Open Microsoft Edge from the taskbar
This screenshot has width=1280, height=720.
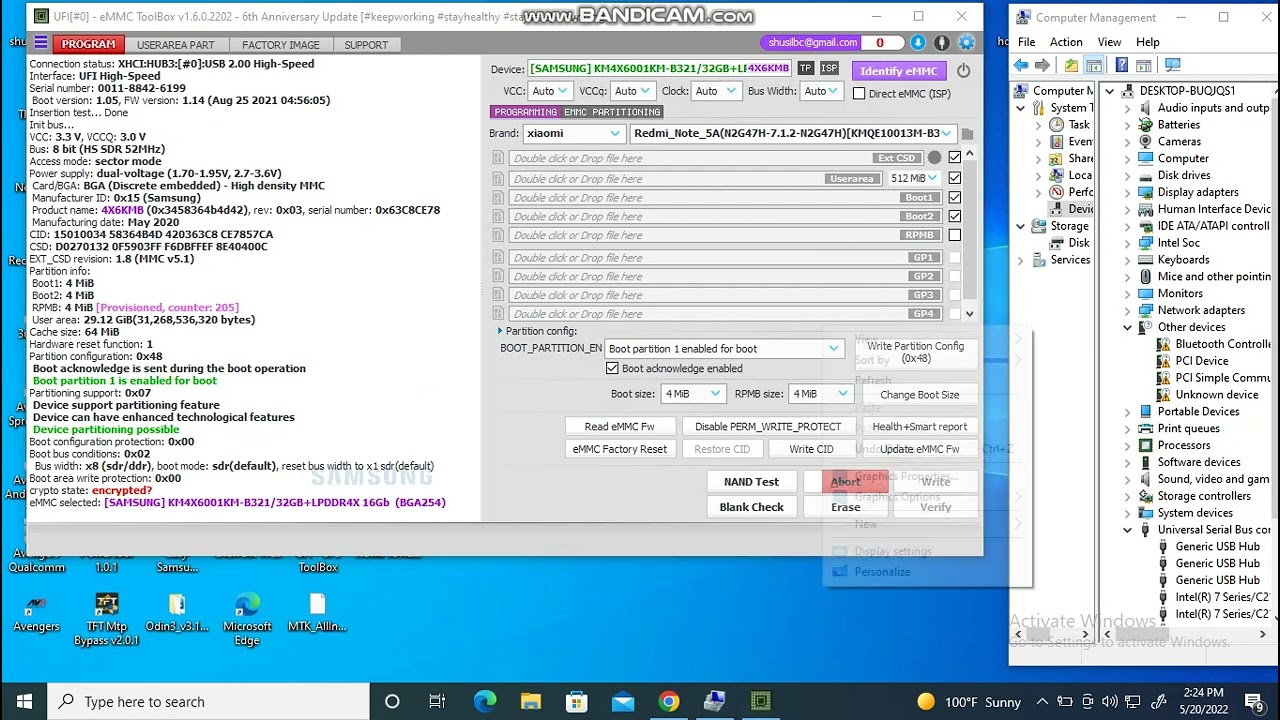click(484, 701)
